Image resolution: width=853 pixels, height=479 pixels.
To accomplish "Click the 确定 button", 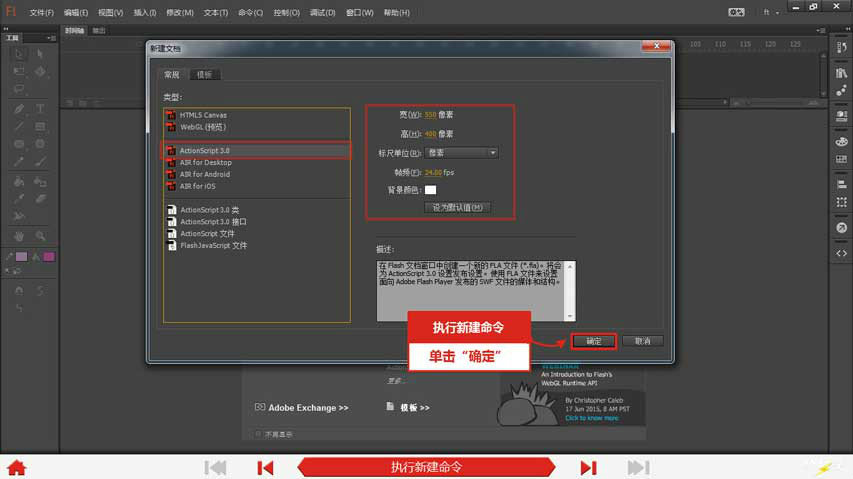I will [x=594, y=341].
